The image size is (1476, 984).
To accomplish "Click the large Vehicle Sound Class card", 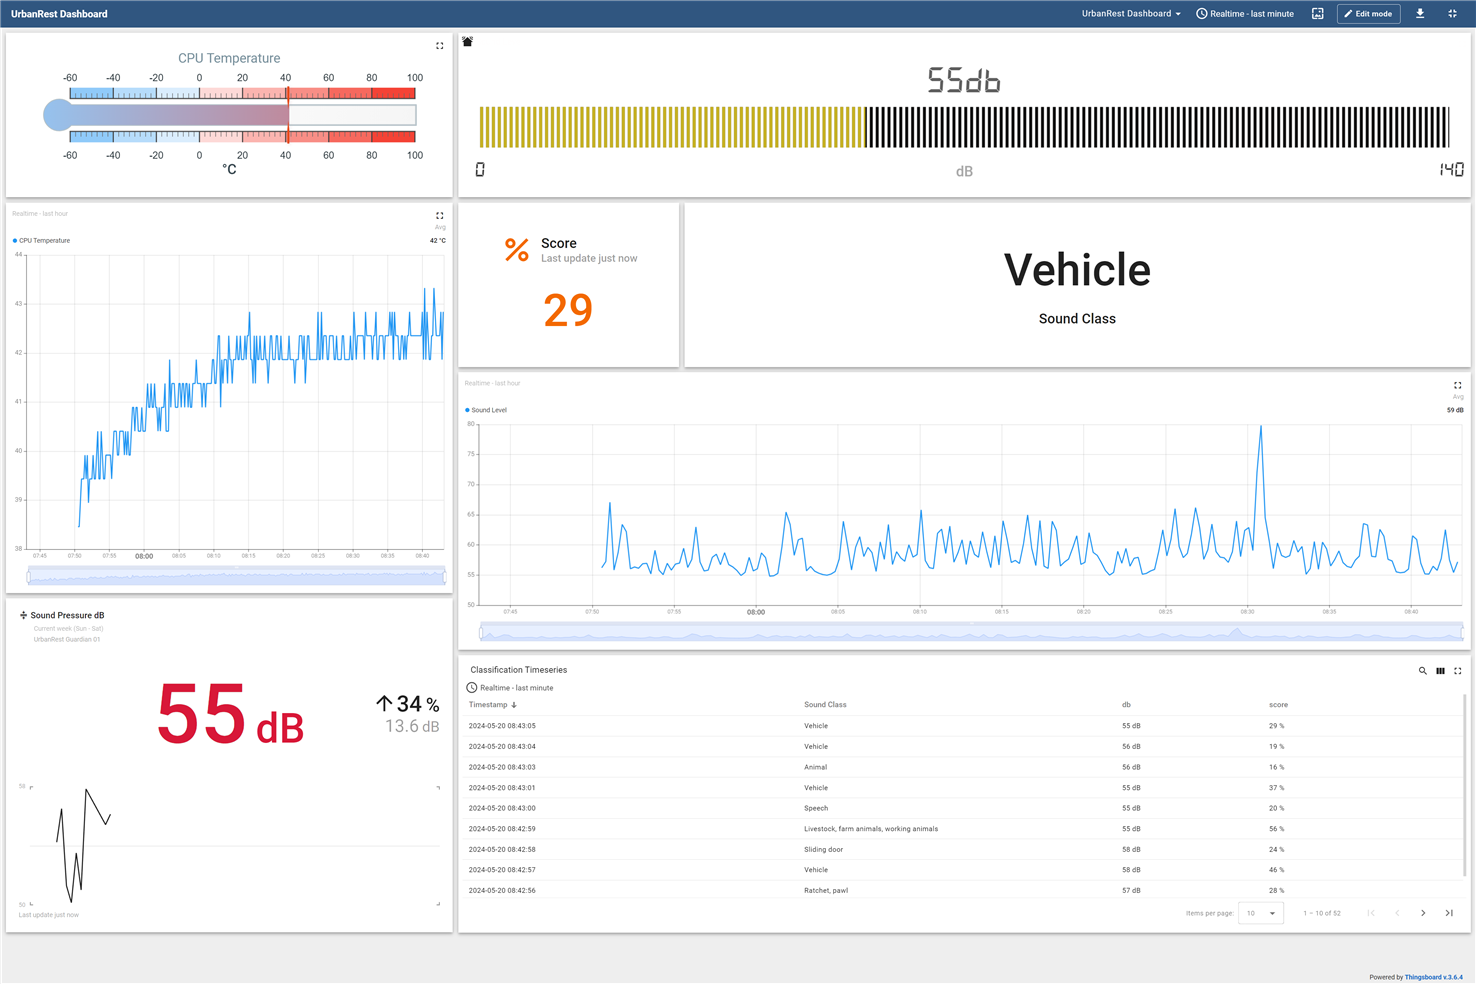I will [x=1077, y=286].
